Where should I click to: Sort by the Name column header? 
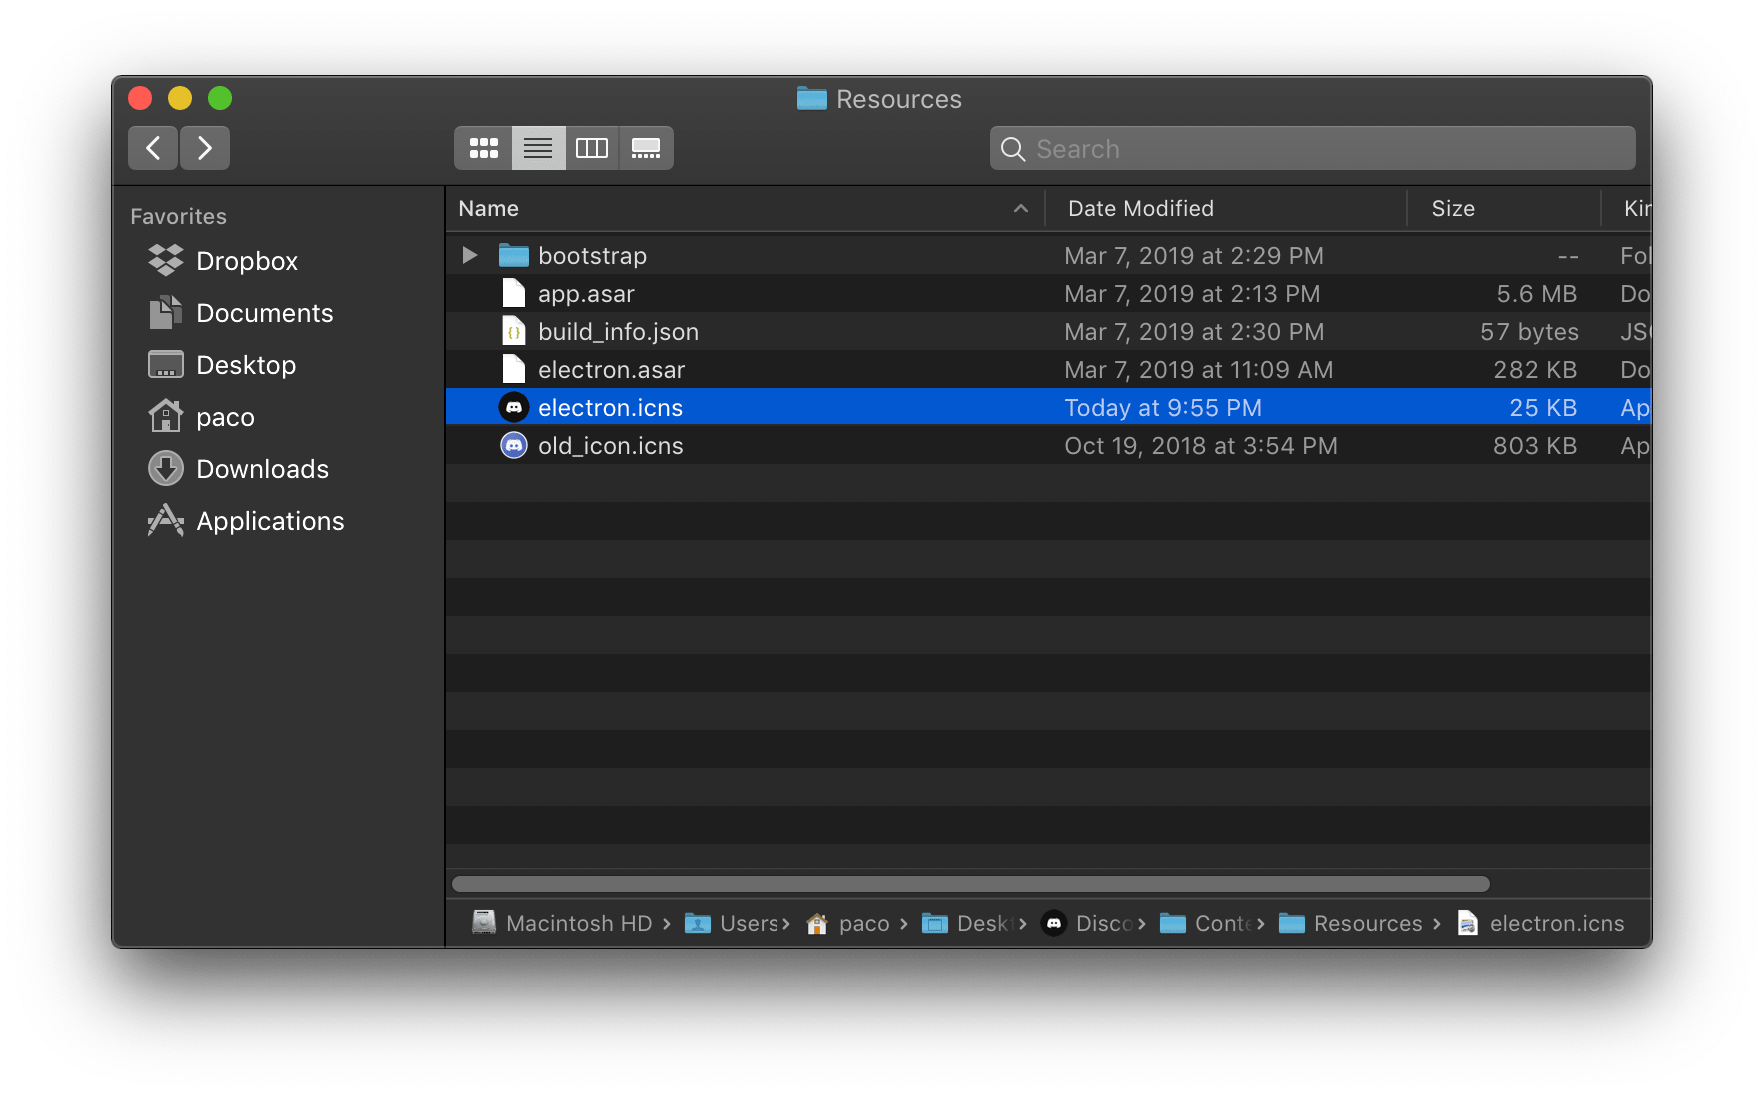point(744,208)
